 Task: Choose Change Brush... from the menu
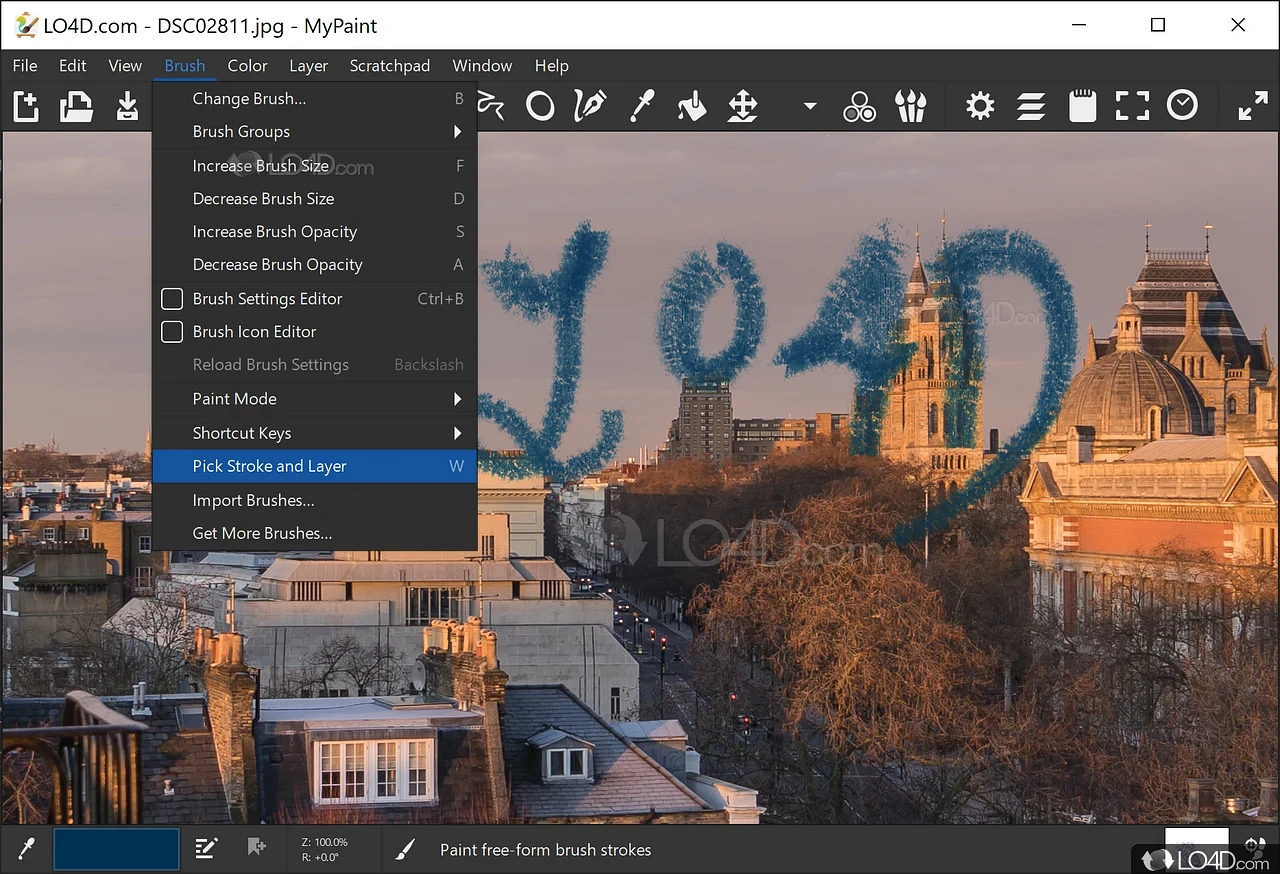click(x=314, y=98)
